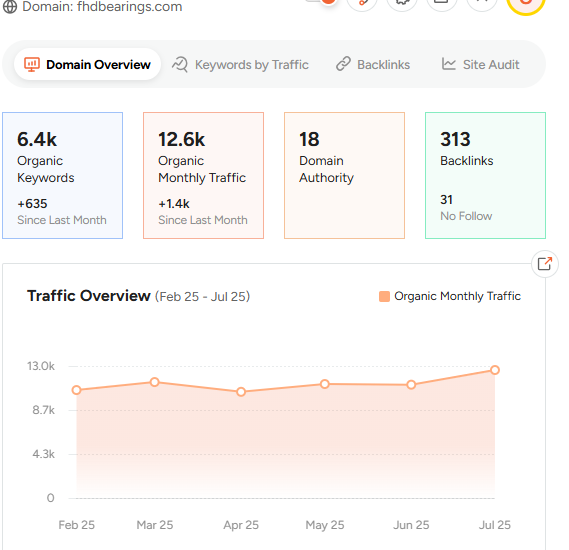The width and height of the screenshot is (569, 550).
Task: Click the 13.0k y-axis label
Action: pos(41,366)
